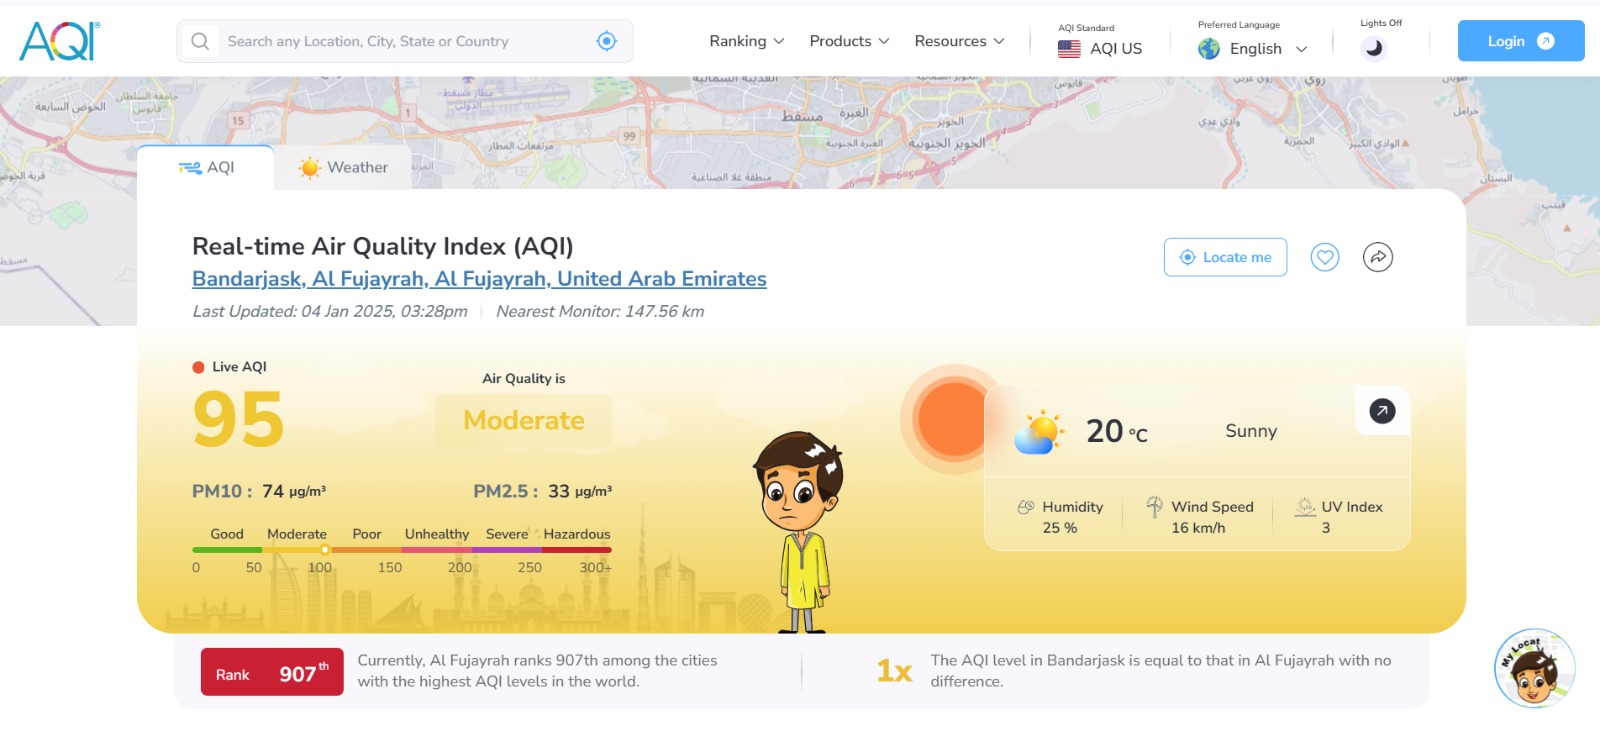This screenshot has width=1600, height=731.
Task: Click the heart favorite icon
Action: pyautogui.click(x=1325, y=257)
